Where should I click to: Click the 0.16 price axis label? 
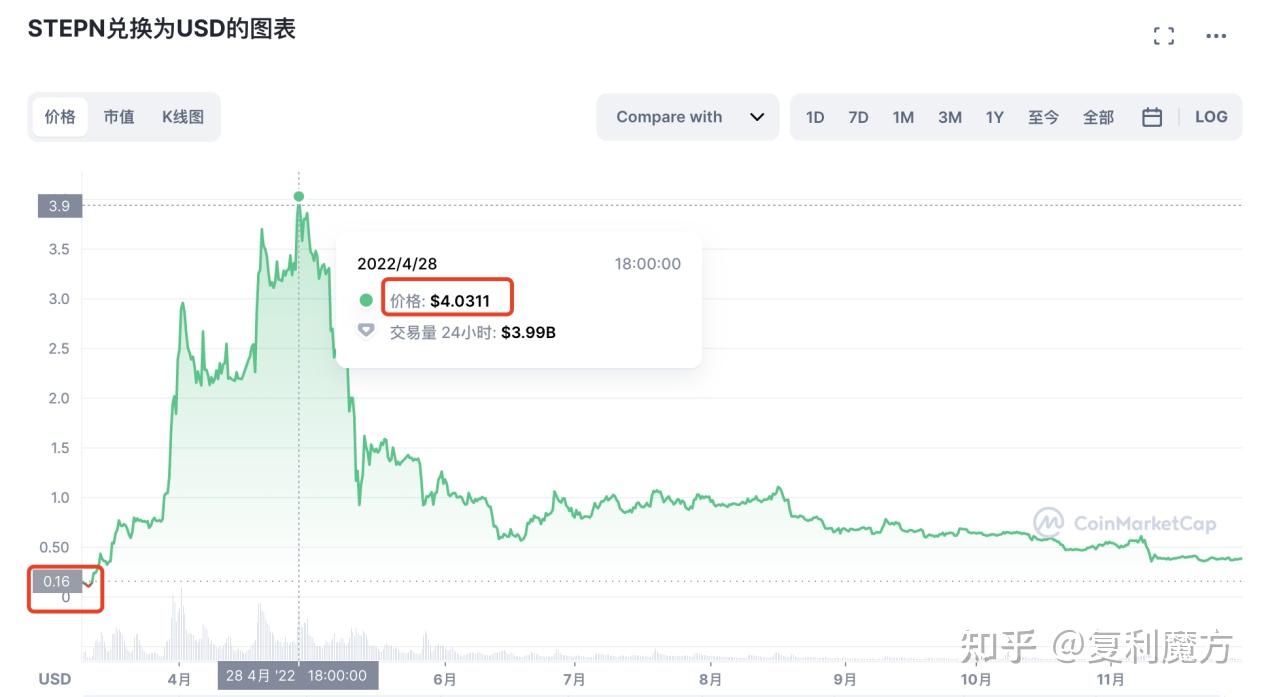58,581
